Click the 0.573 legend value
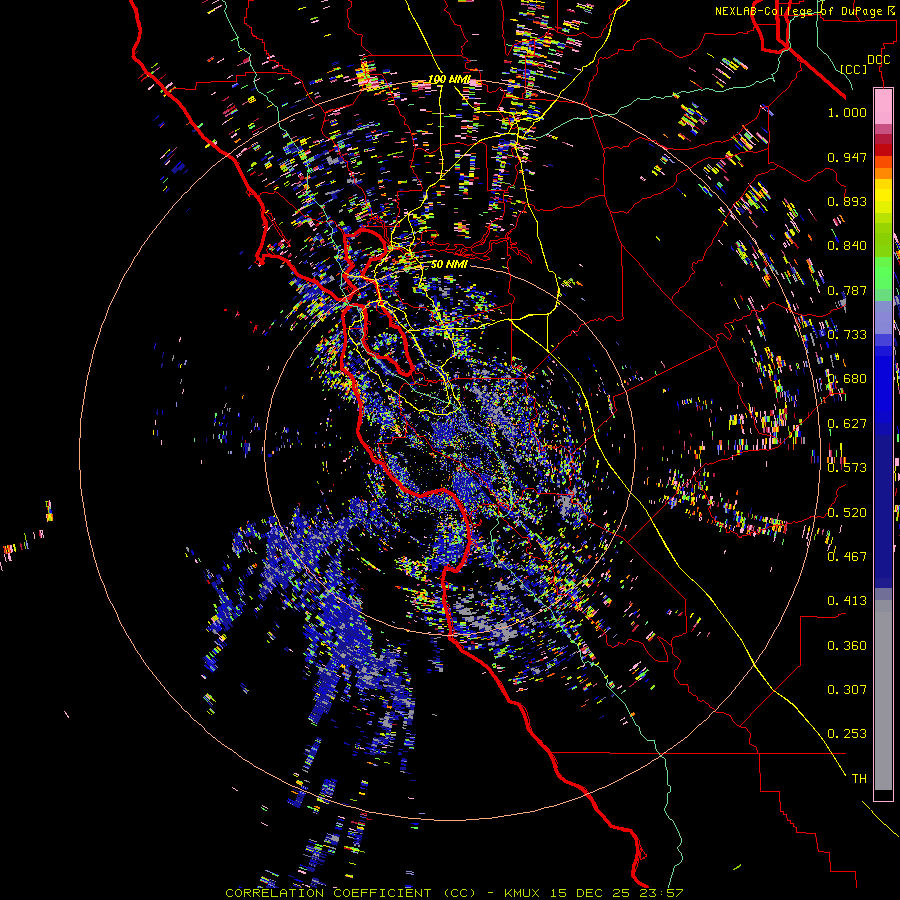The image size is (900, 900). (847, 468)
